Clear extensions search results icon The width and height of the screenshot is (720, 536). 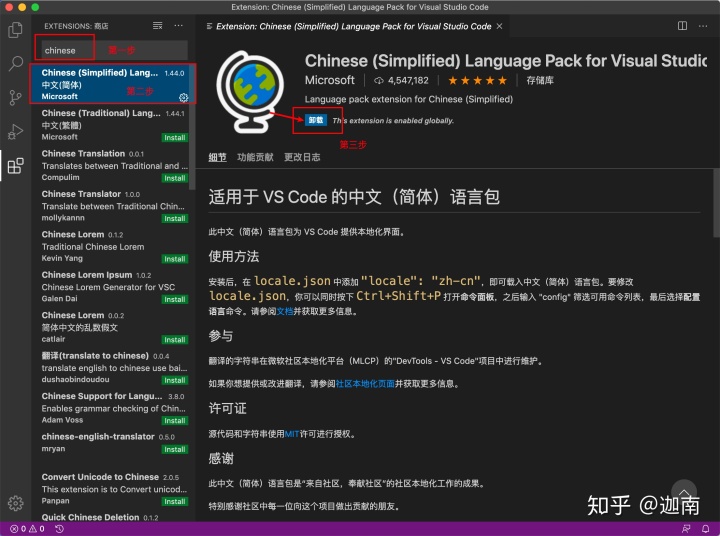(x=158, y=26)
